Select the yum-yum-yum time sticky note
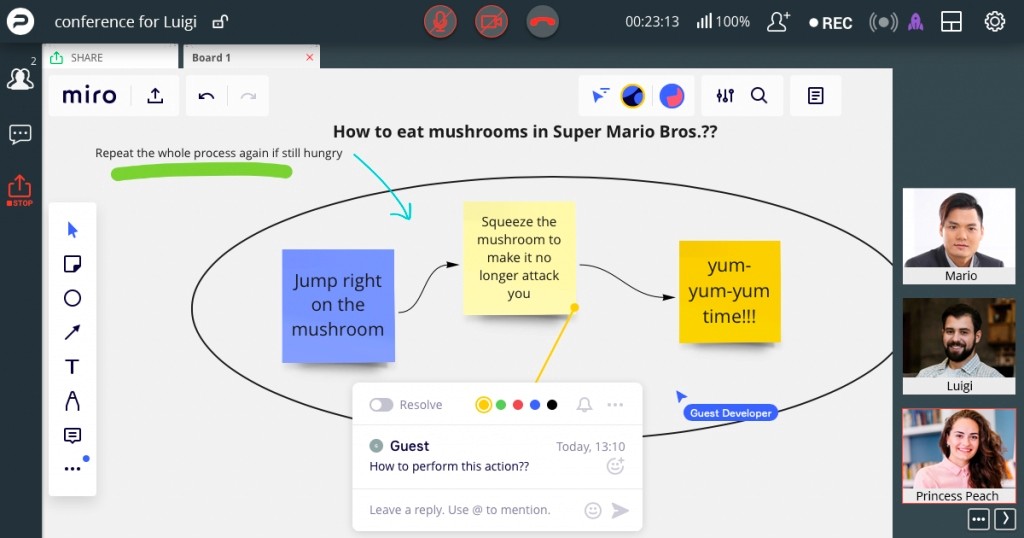1024x538 pixels. click(x=729, y=291)
